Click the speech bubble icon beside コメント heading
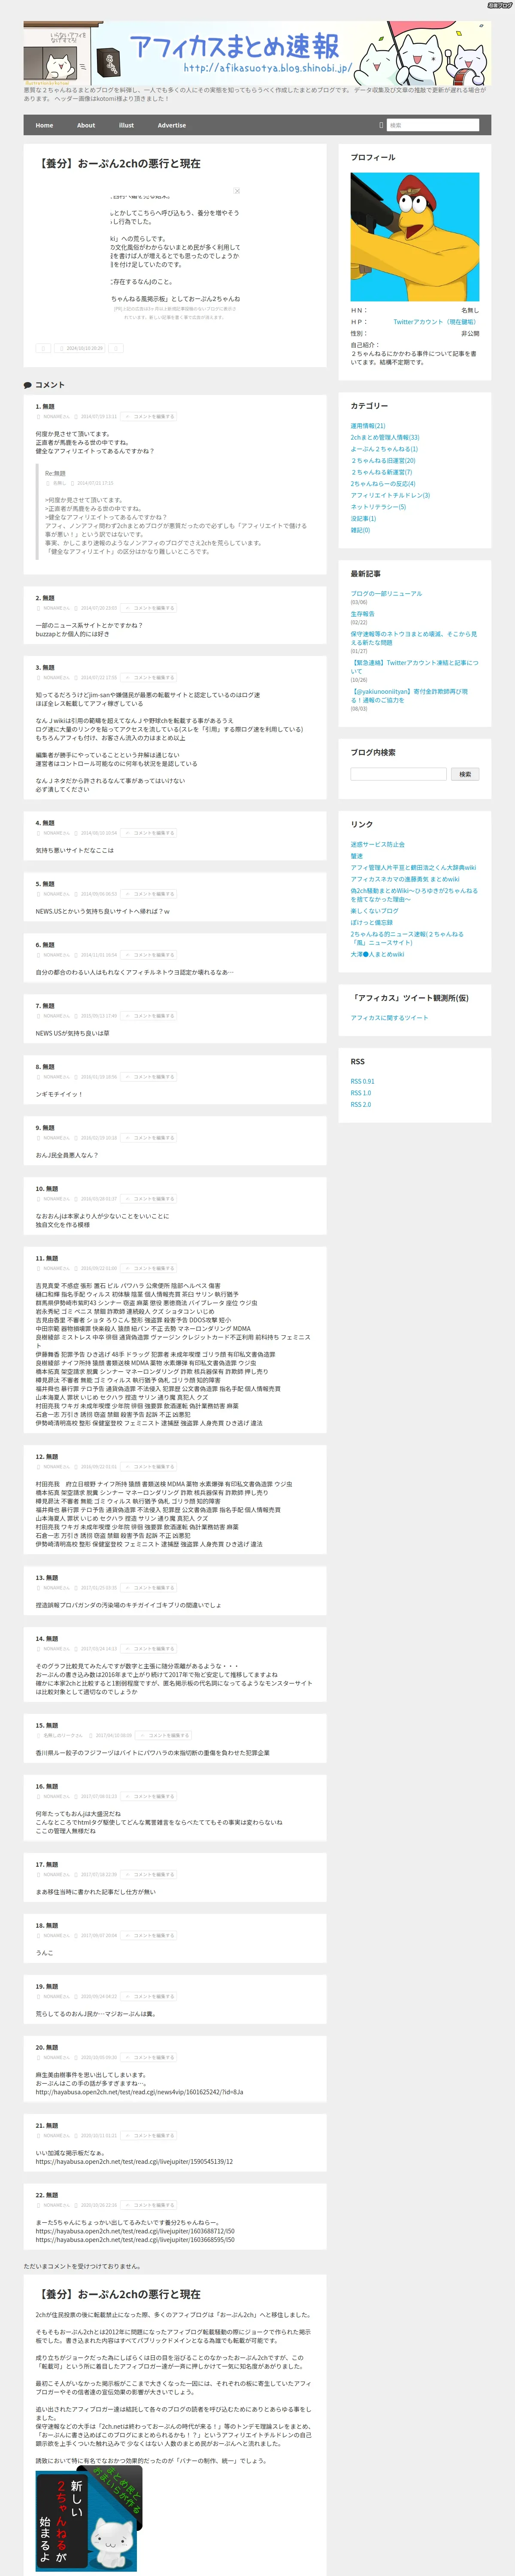515x2576 pixels. pyautogui.click(x=28, y=385)
